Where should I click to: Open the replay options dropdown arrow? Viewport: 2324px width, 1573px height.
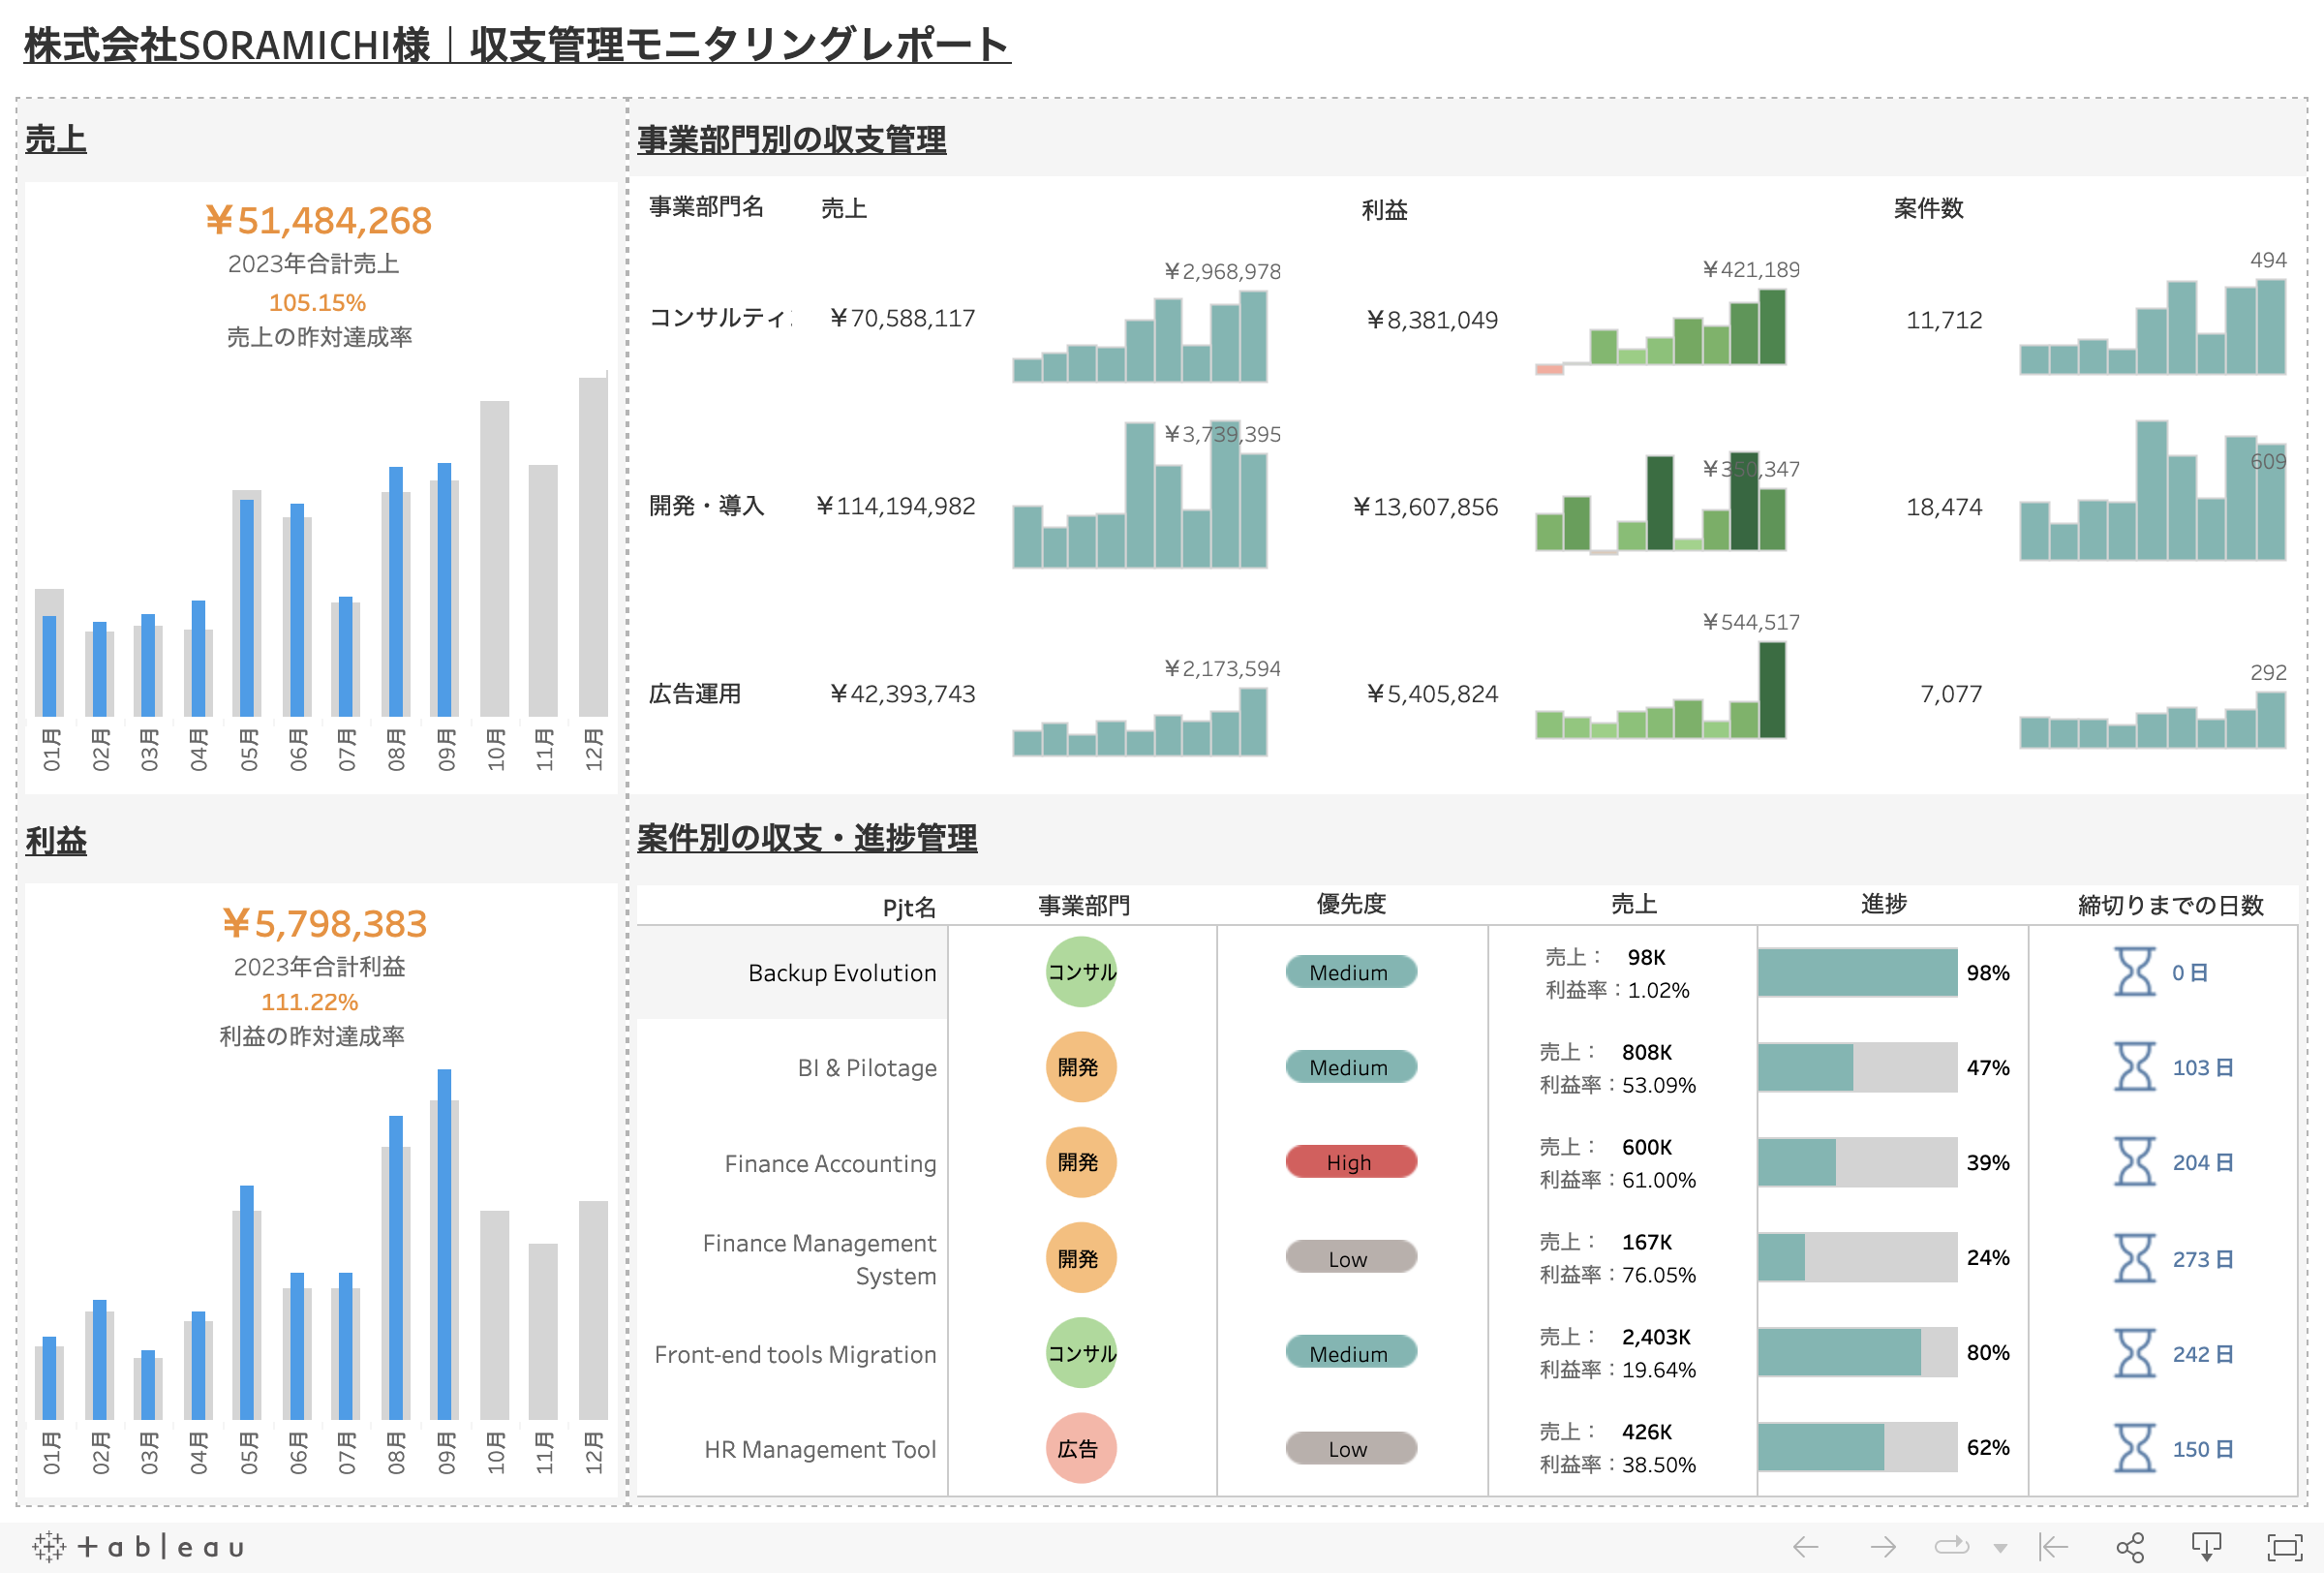[2000, 1549]
